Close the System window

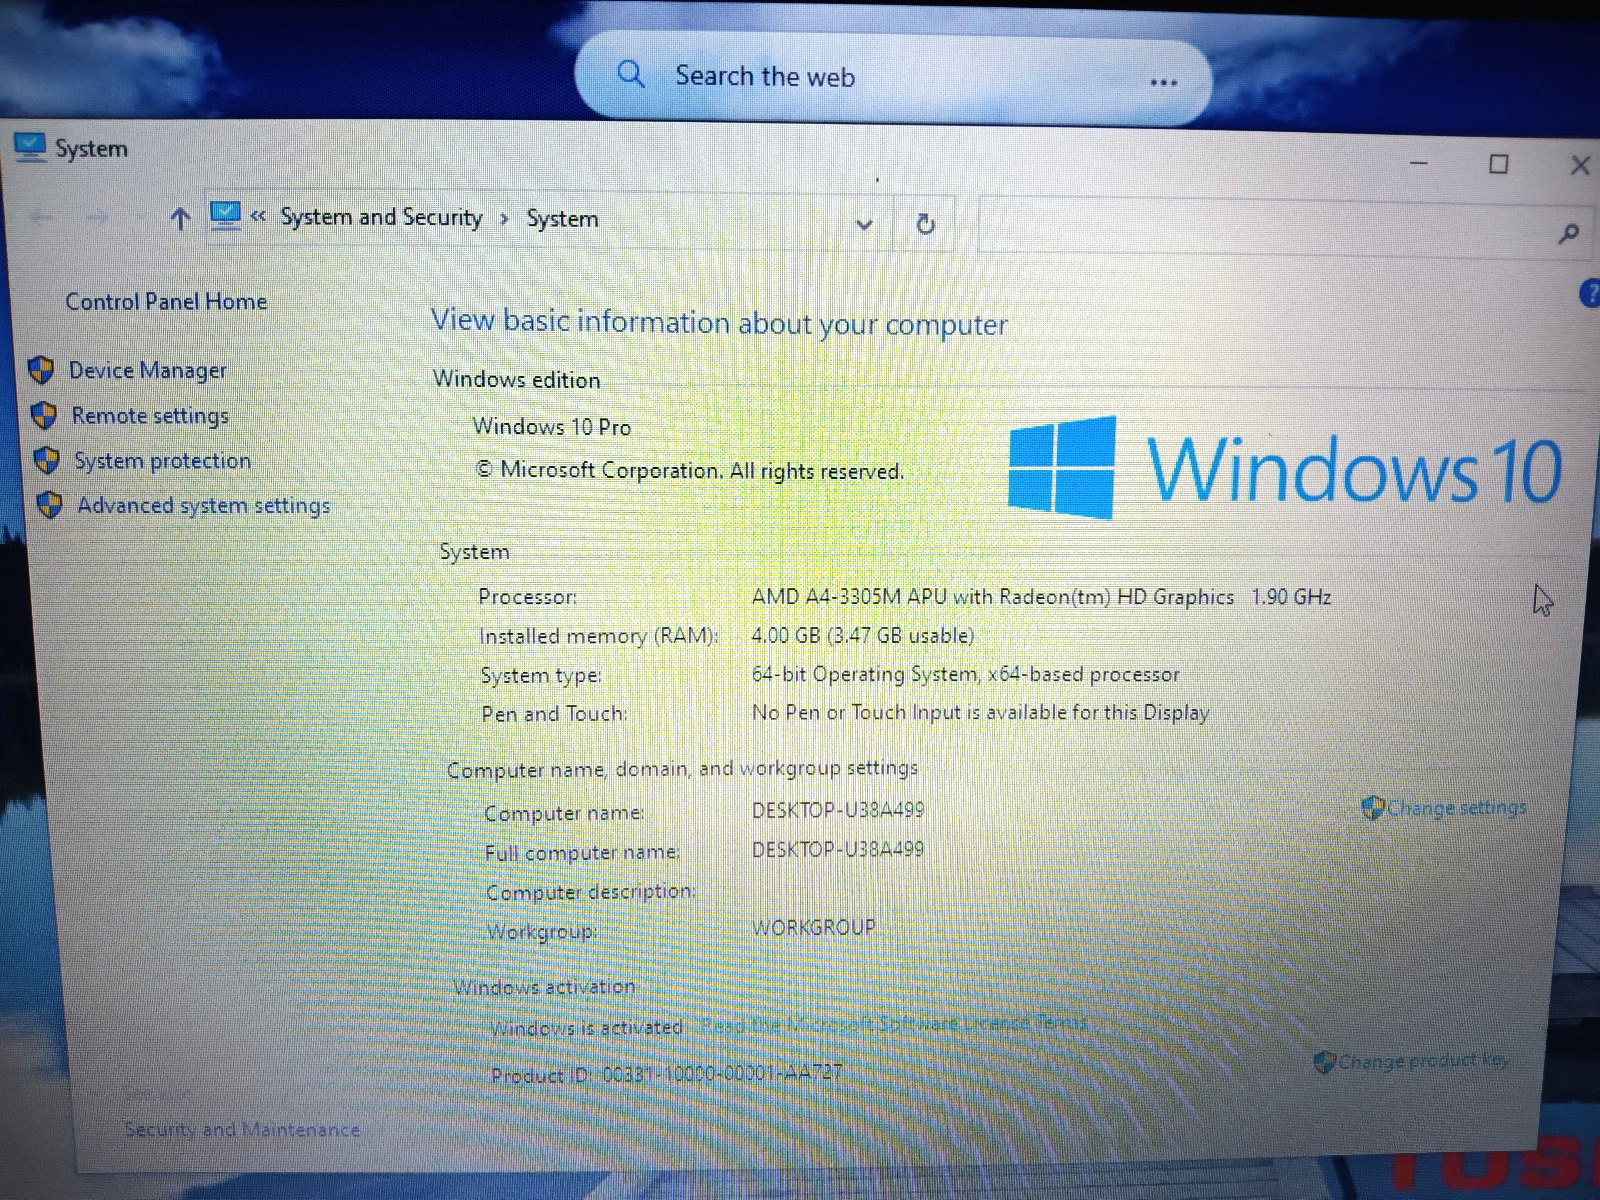click(x=1580, y=165)
